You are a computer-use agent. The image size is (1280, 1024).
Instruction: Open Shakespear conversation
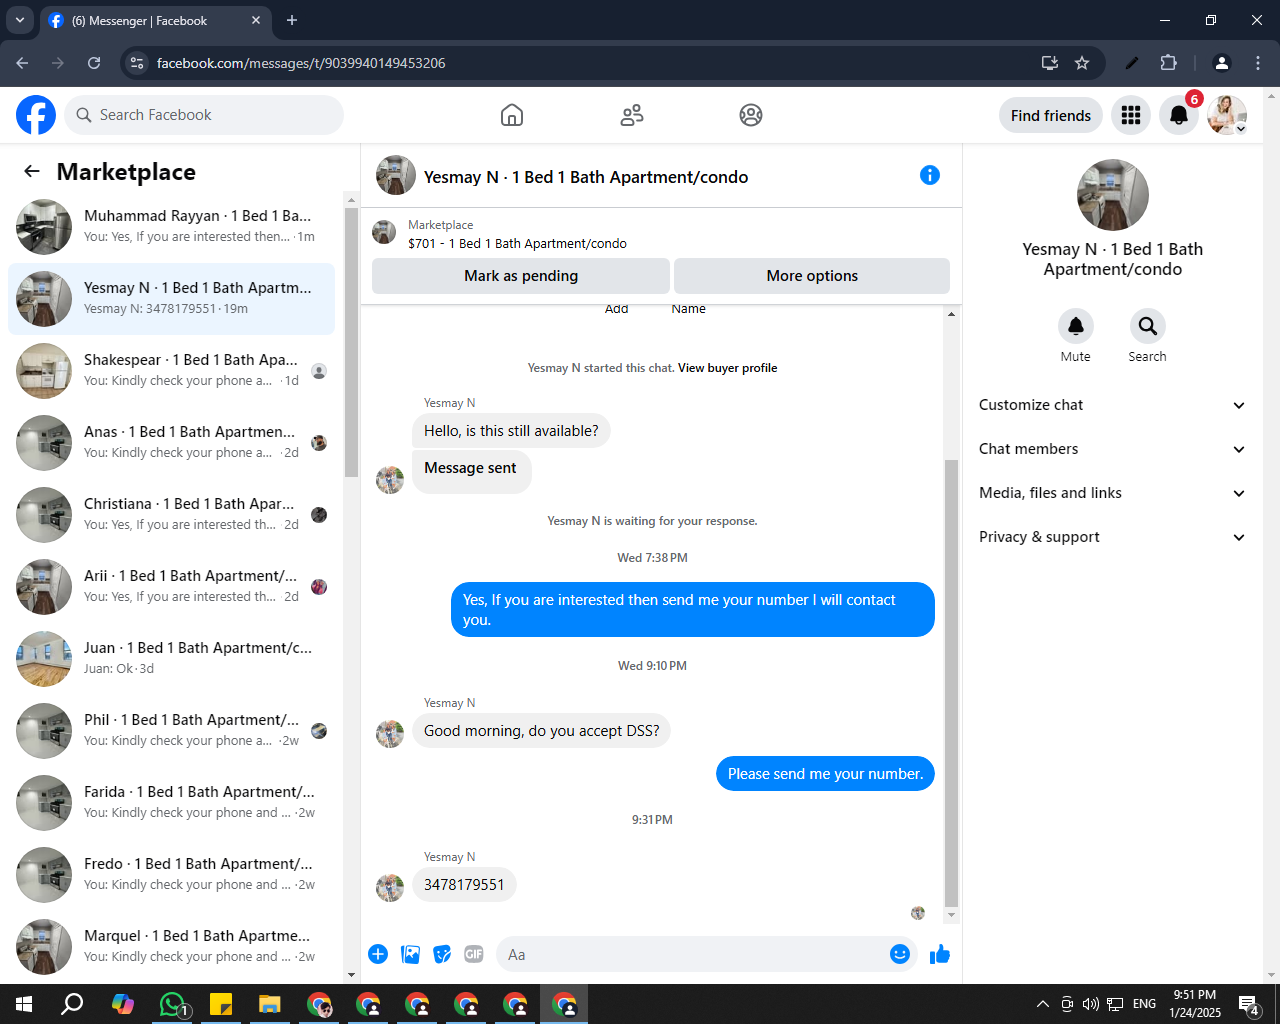[171, 371]
